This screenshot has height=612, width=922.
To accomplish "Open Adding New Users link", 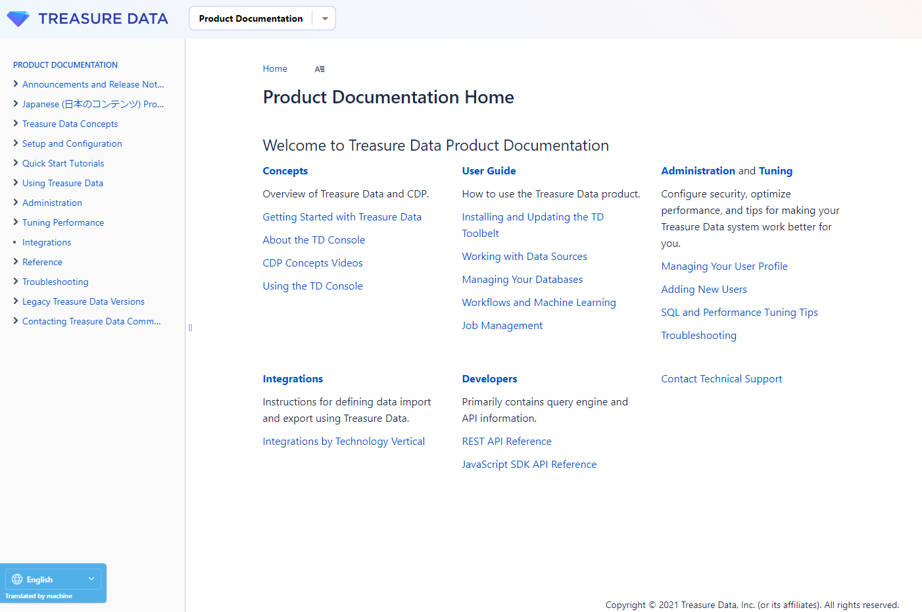I will point(704,289).
